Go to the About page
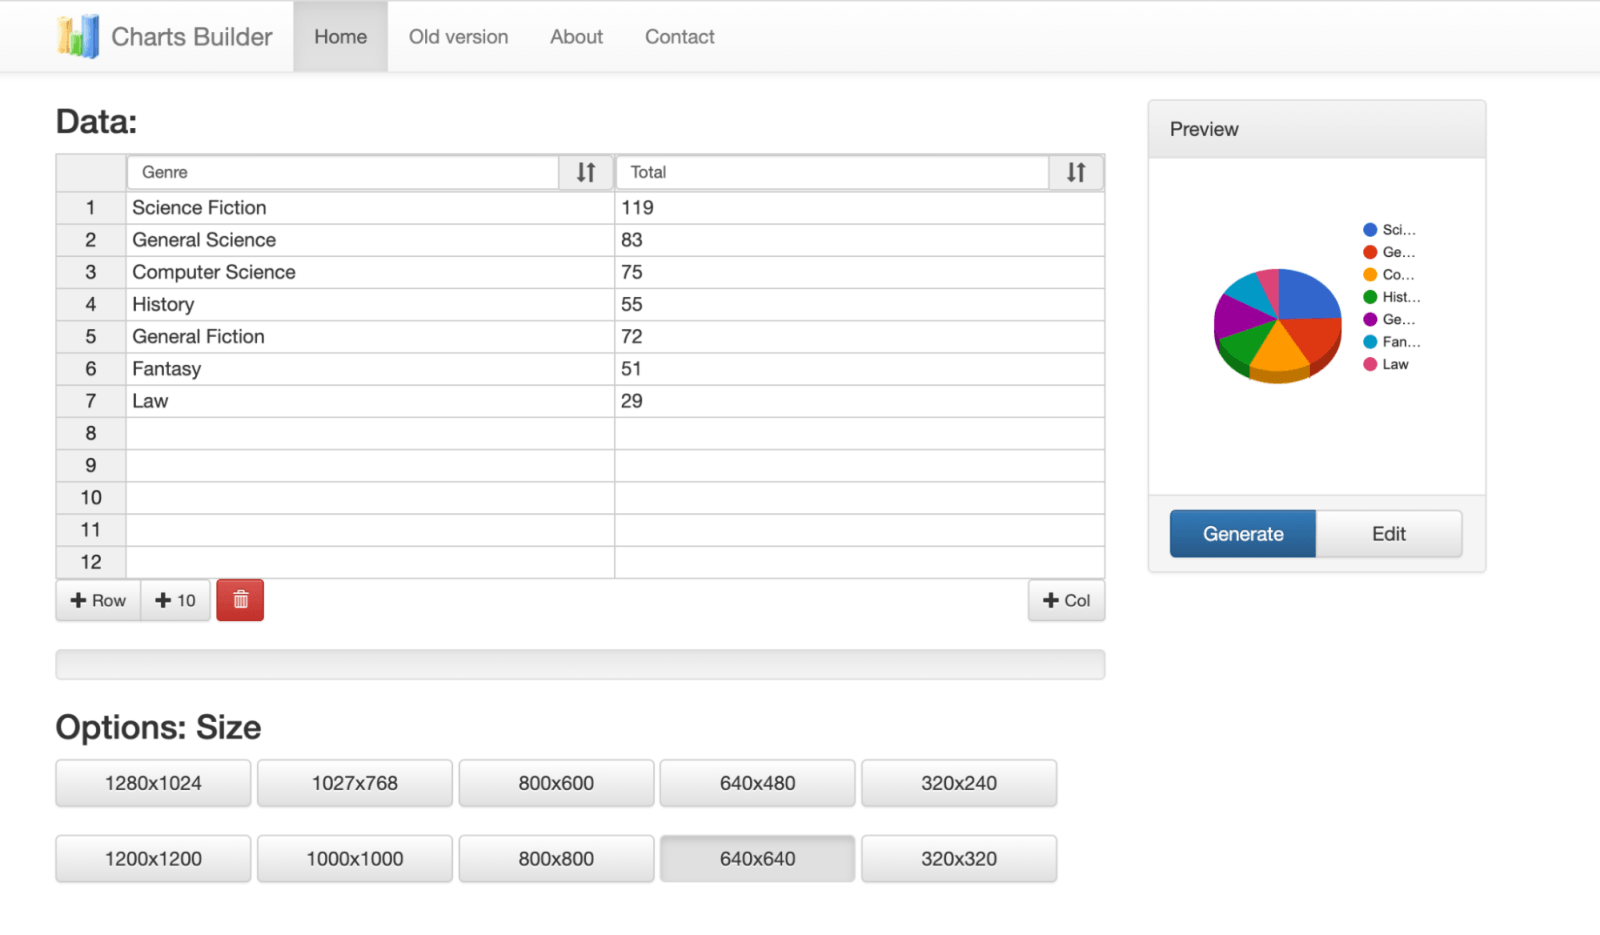Viewport: 1600px width, 935px height. tap(576, 37)
